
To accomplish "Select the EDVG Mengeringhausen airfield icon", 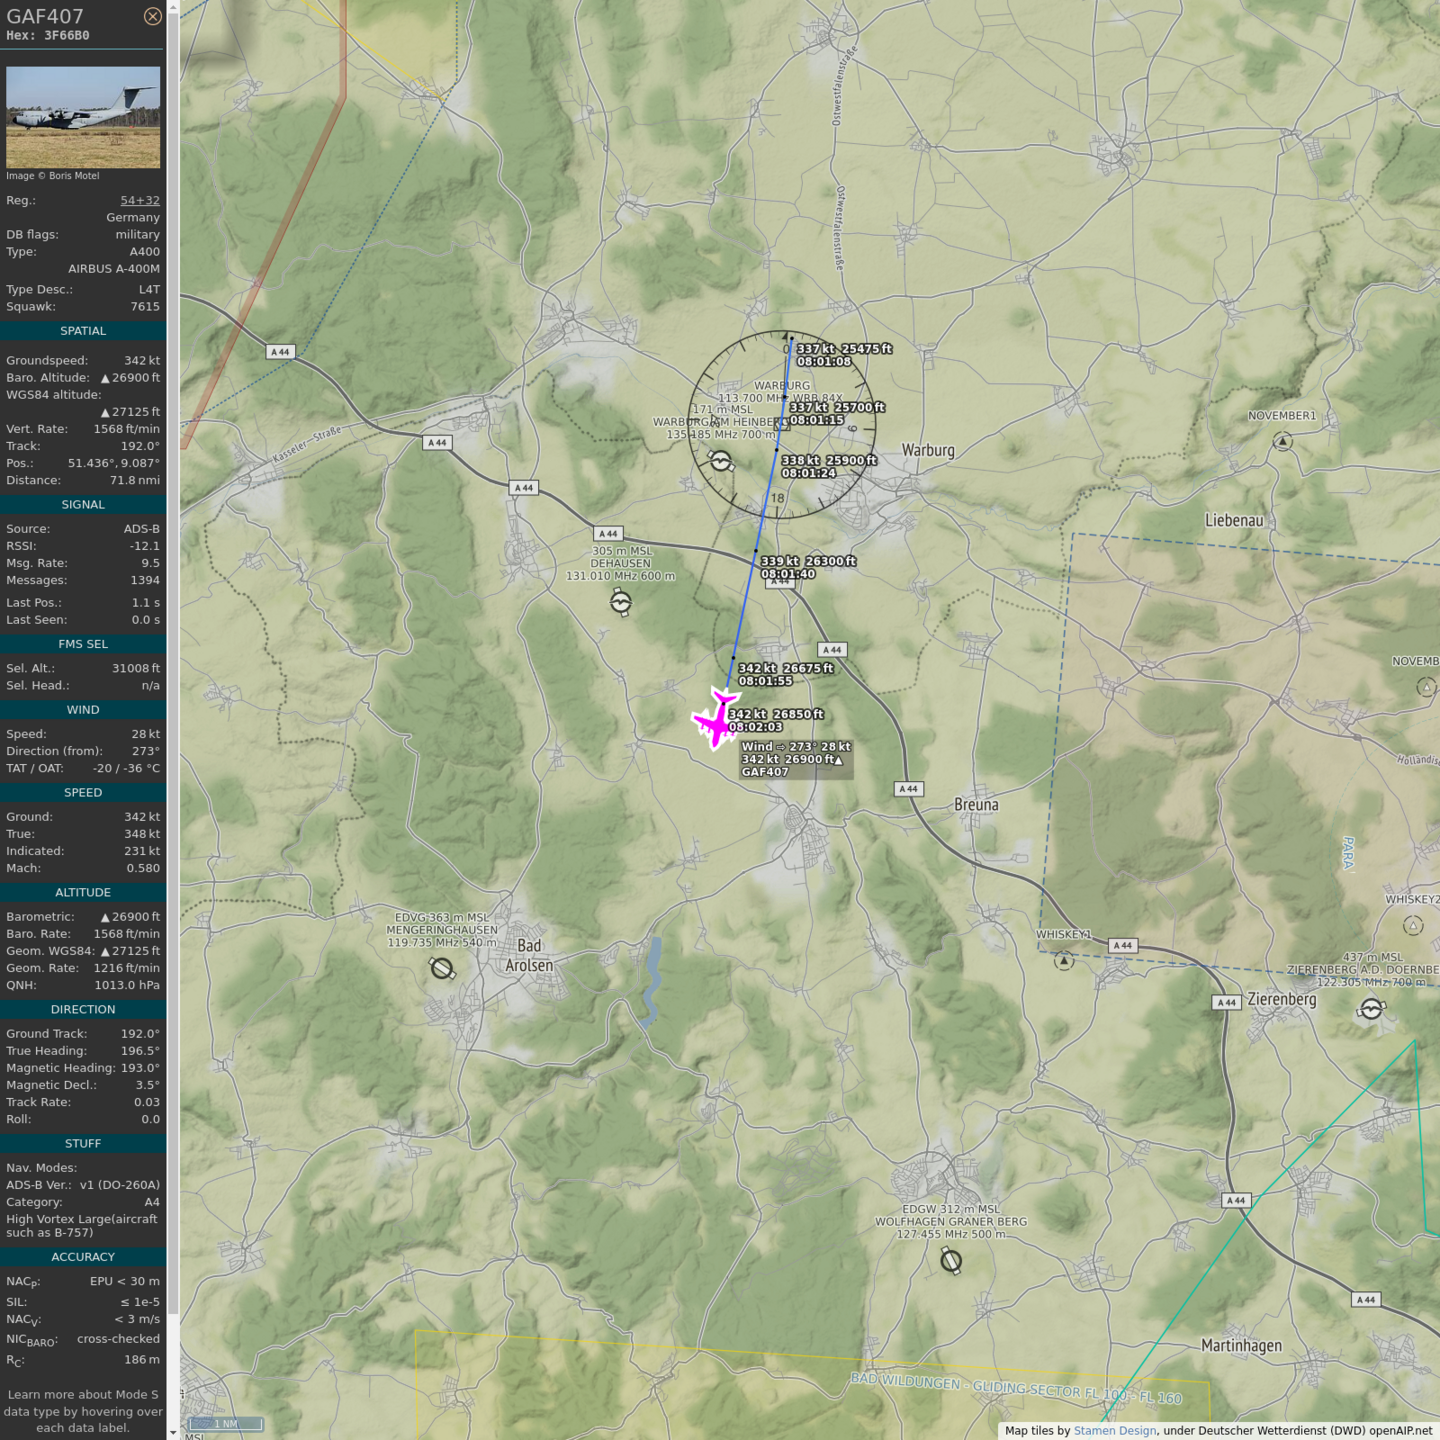I will (442, 968).
